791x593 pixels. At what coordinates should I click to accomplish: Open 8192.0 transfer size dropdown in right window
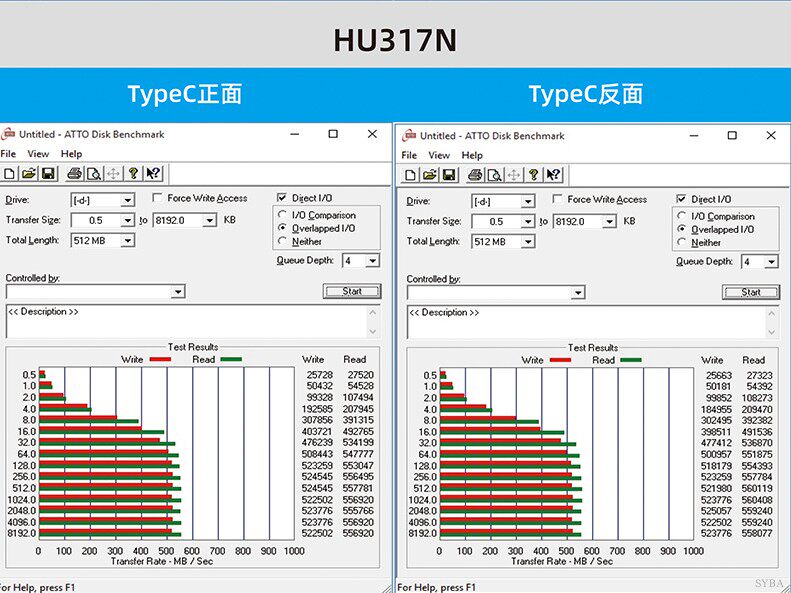(x=610, y=222)
